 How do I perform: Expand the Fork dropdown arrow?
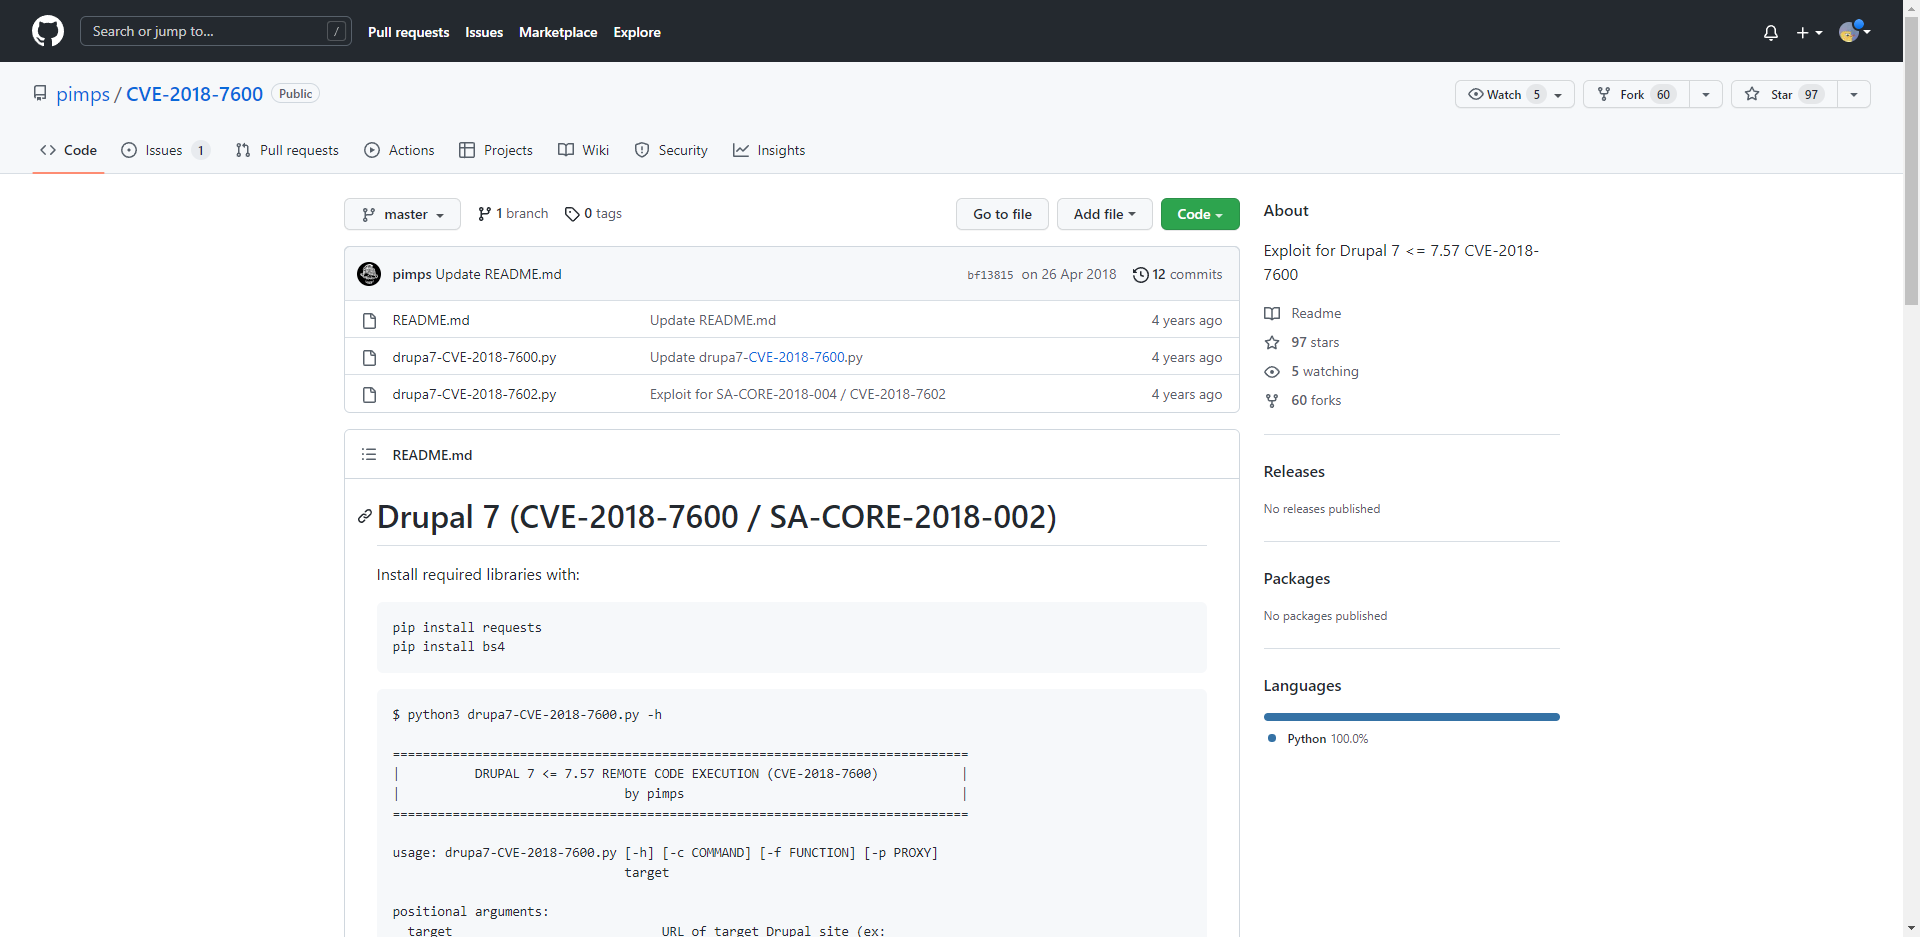click(x=1706, y=94)
